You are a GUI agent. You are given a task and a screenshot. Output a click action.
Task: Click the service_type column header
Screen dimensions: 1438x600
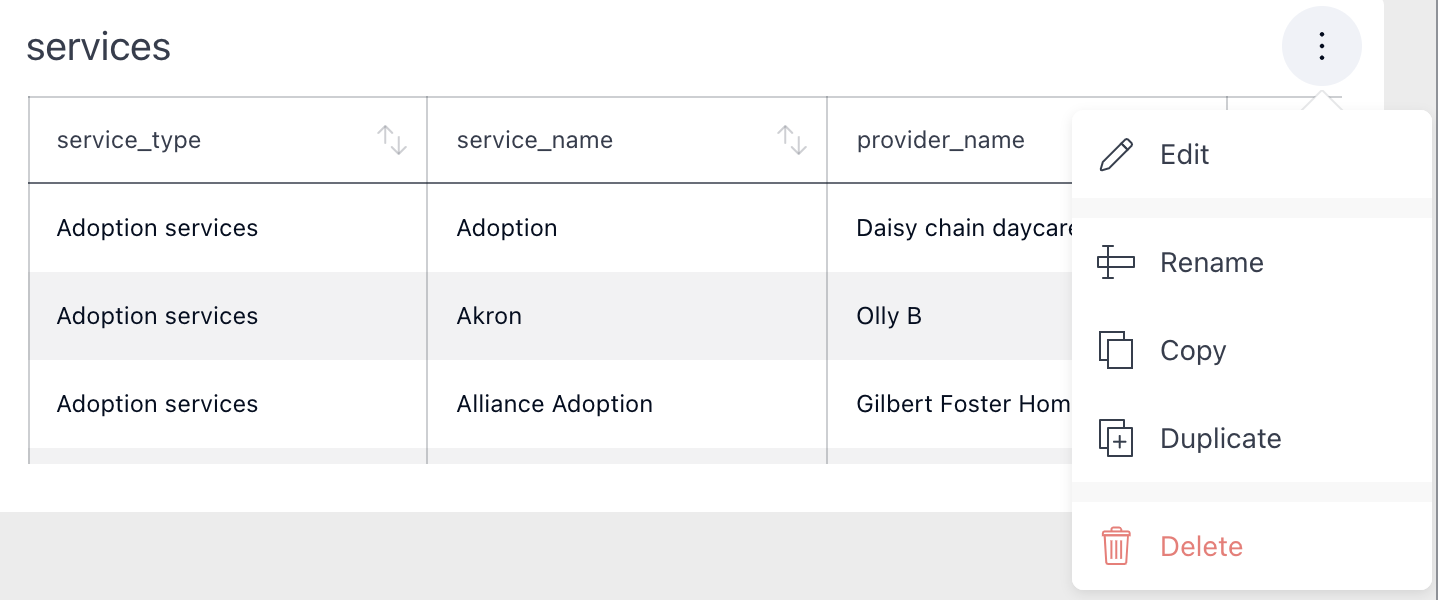click(129, 140)
